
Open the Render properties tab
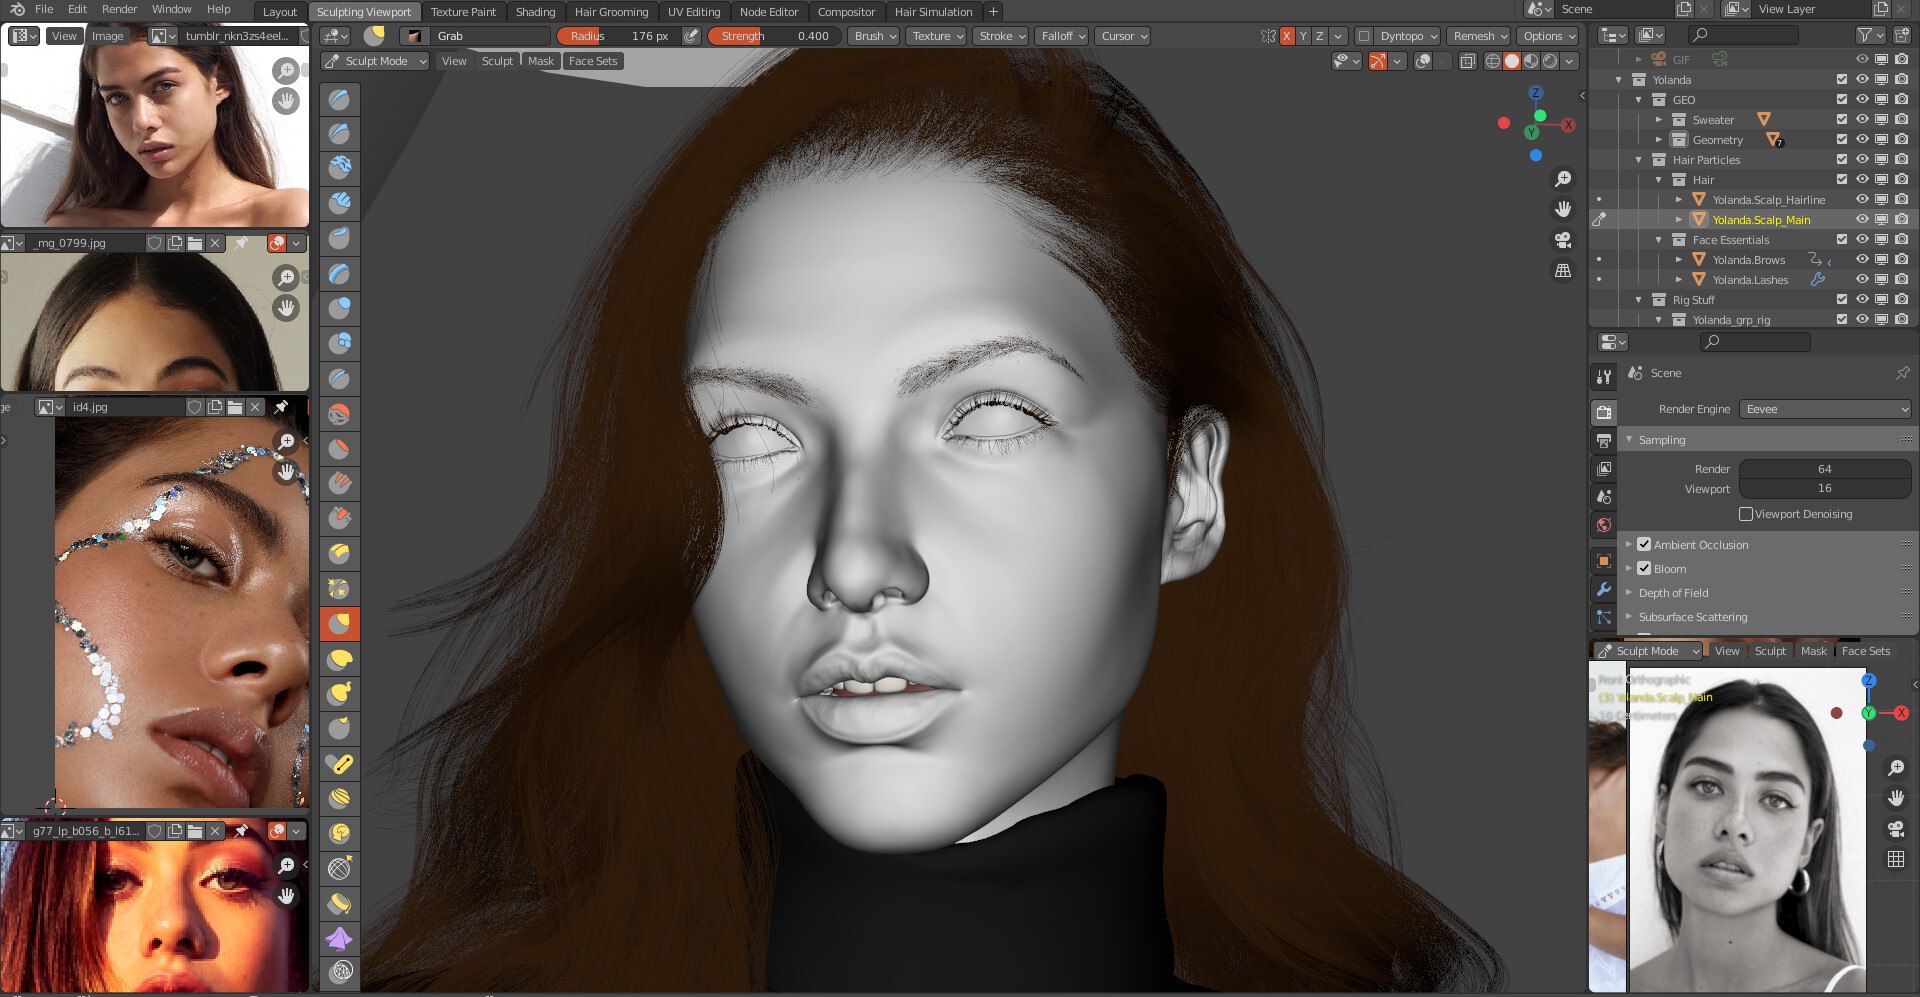(1604, 412)
